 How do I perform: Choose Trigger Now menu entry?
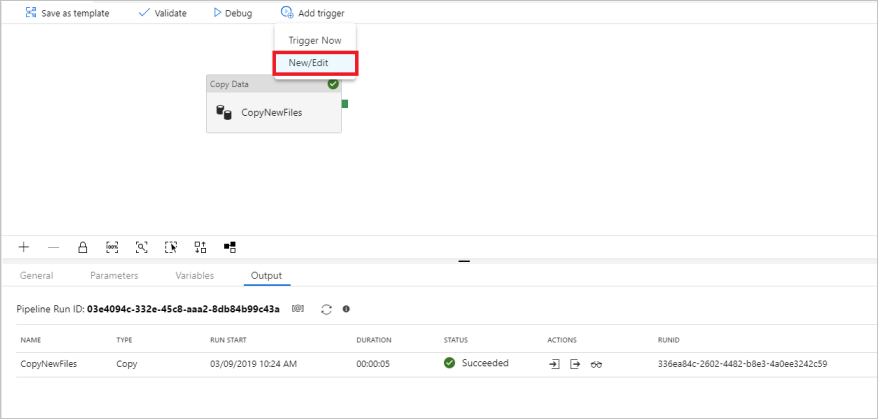(x=315, y=40)
